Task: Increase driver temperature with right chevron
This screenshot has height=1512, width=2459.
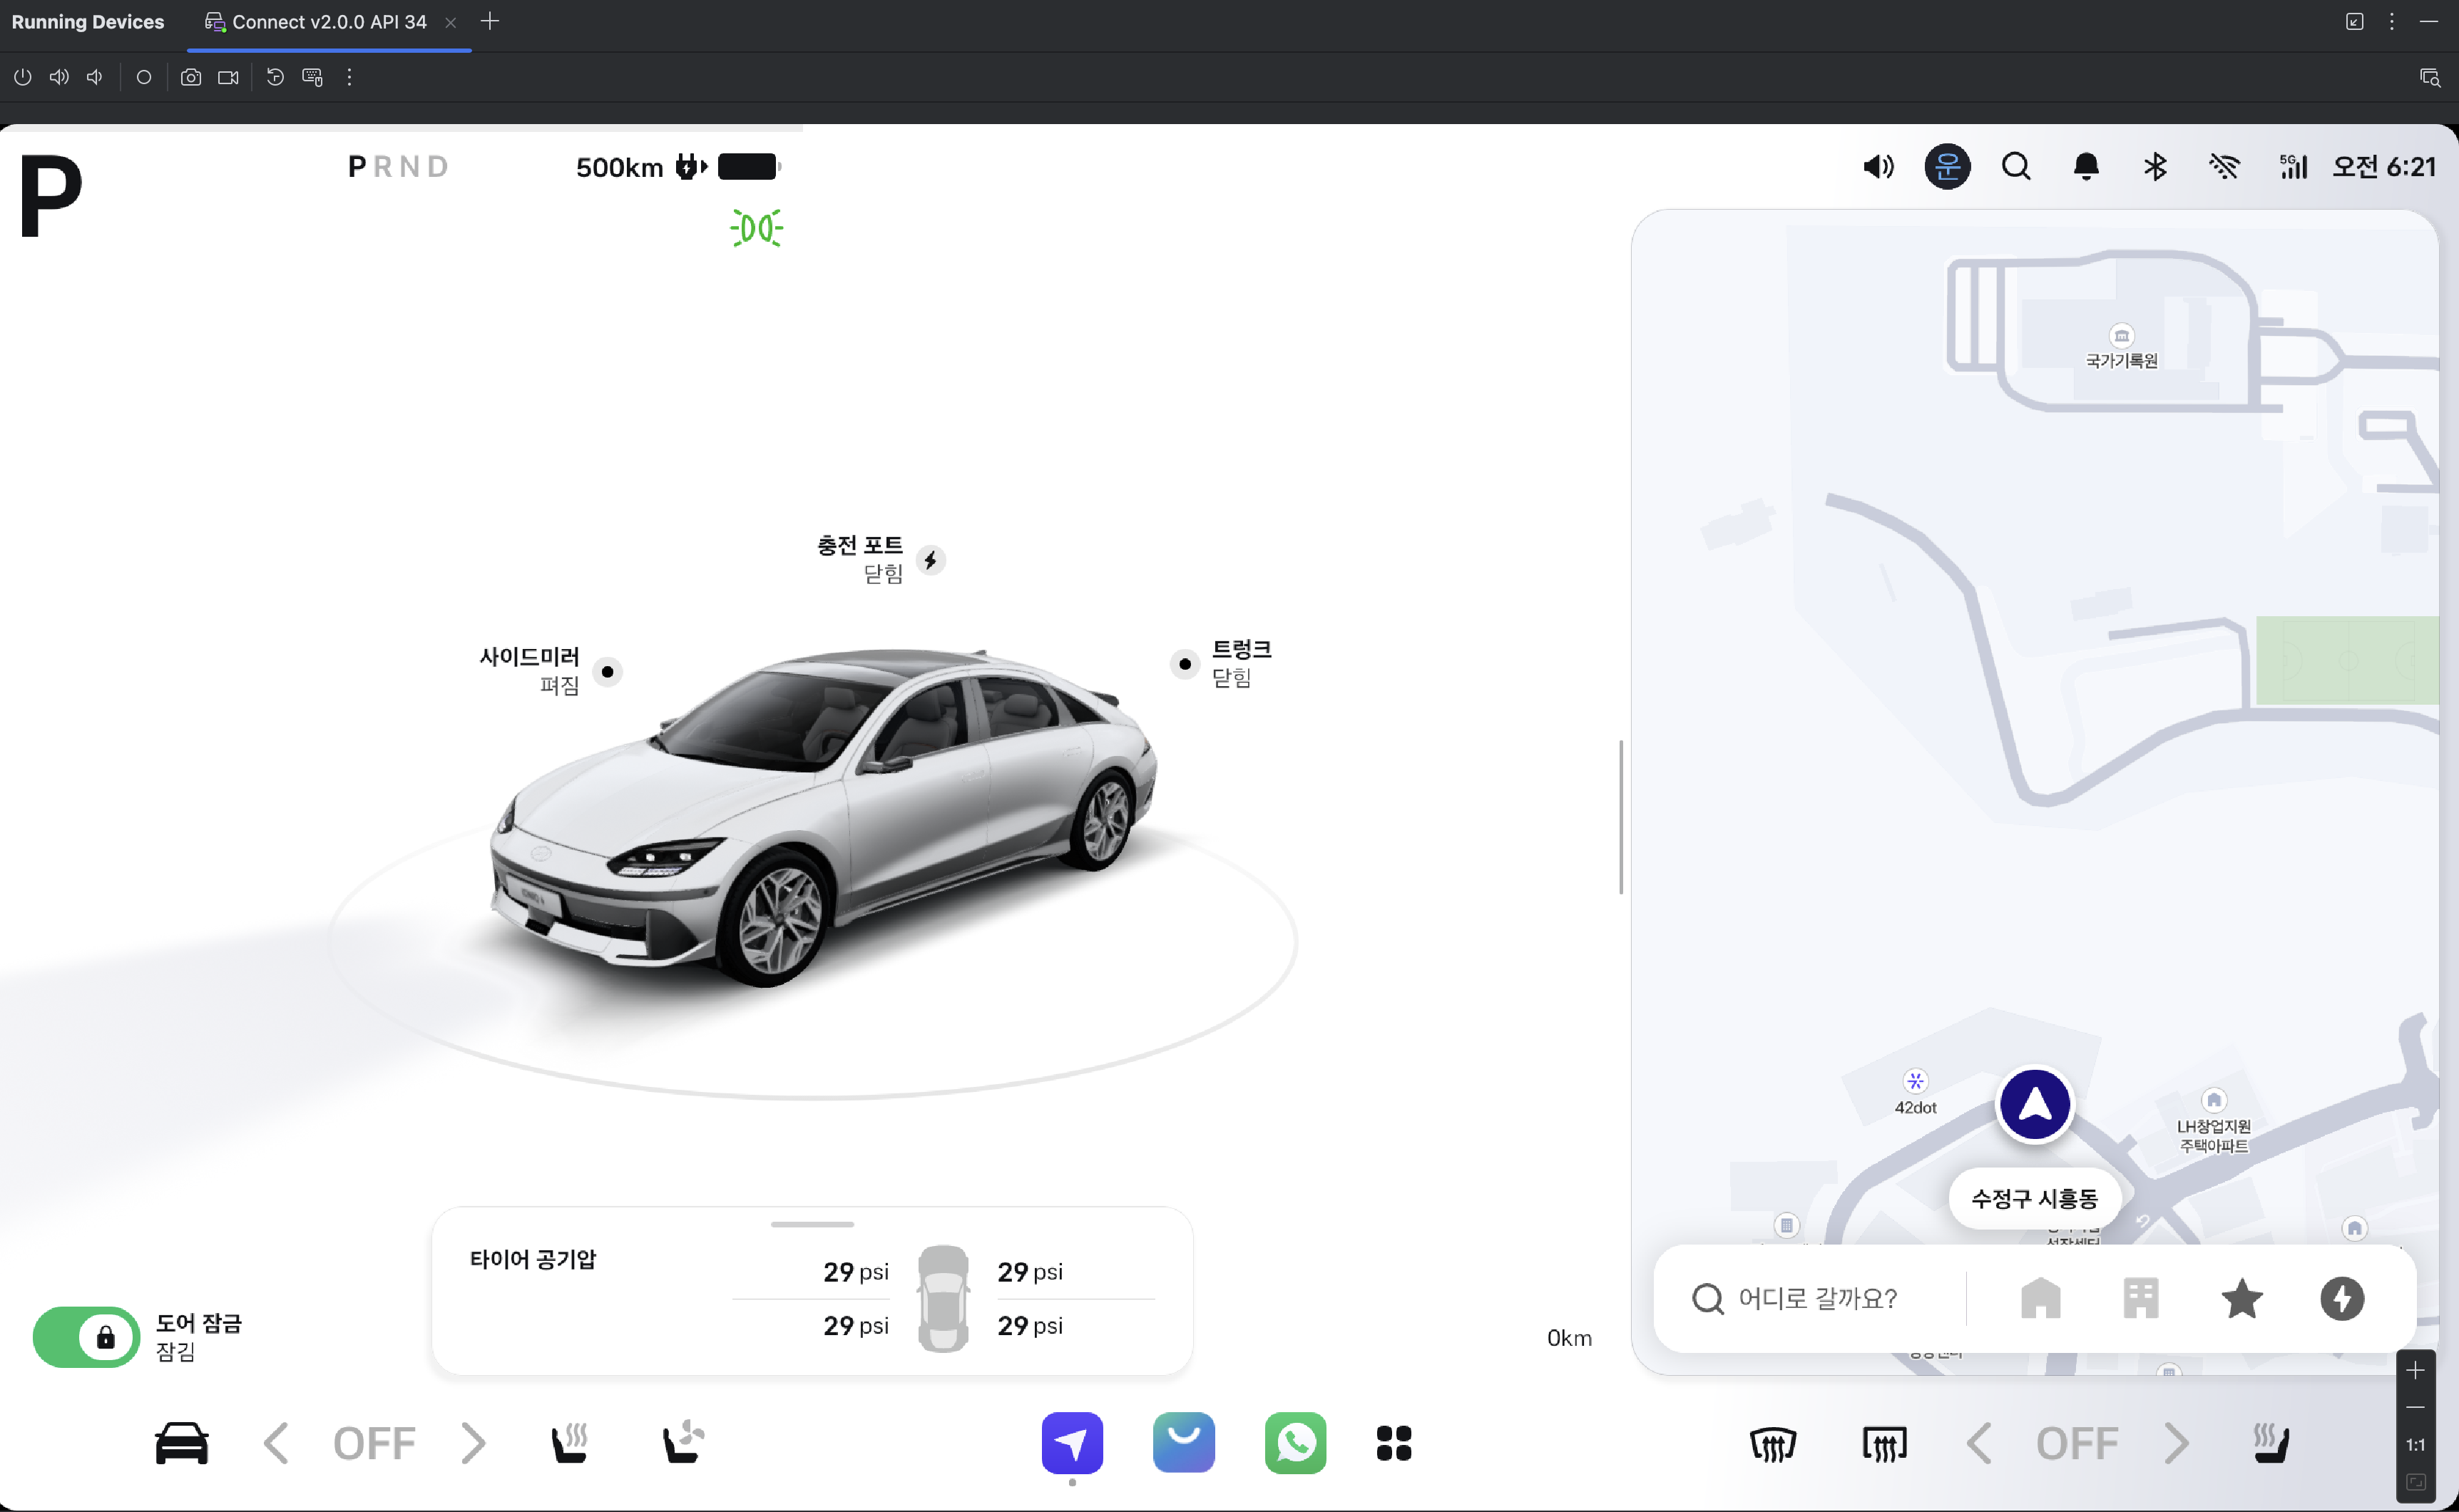Action: 473,1442
